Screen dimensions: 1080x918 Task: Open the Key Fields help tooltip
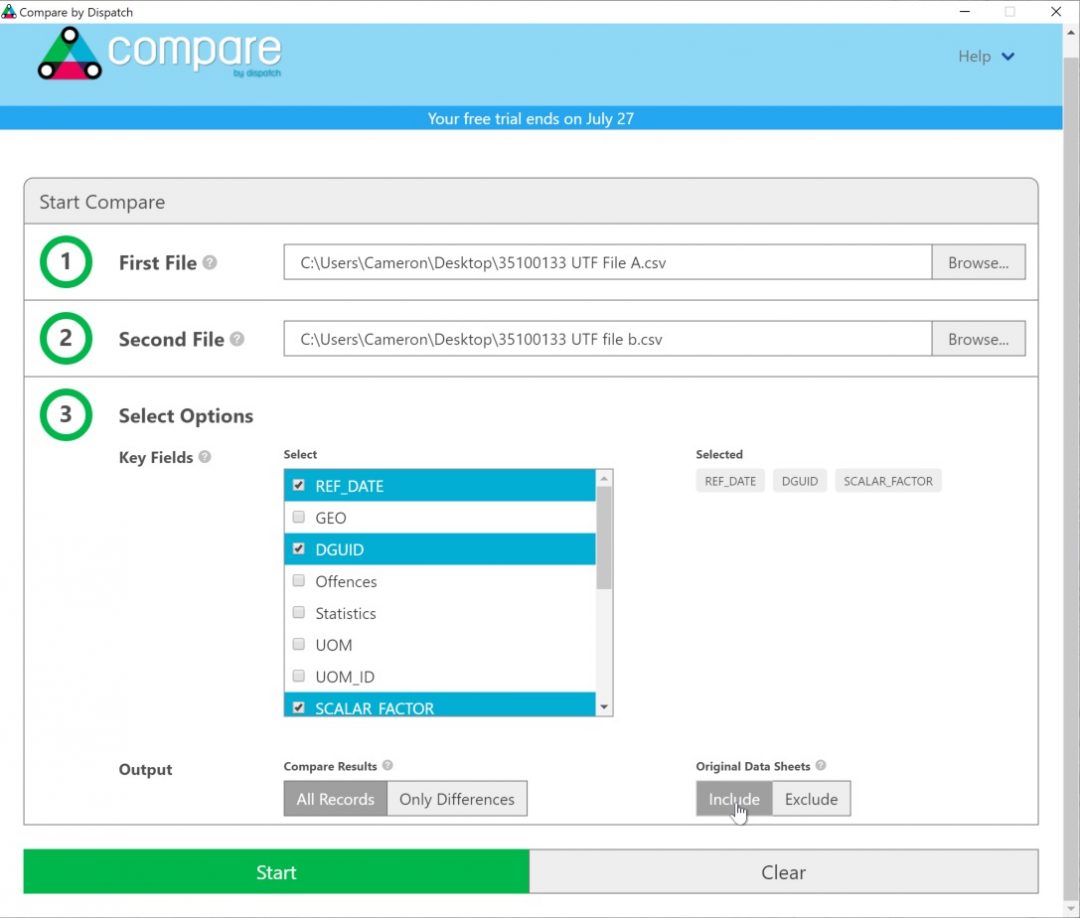tap(203, 457)
